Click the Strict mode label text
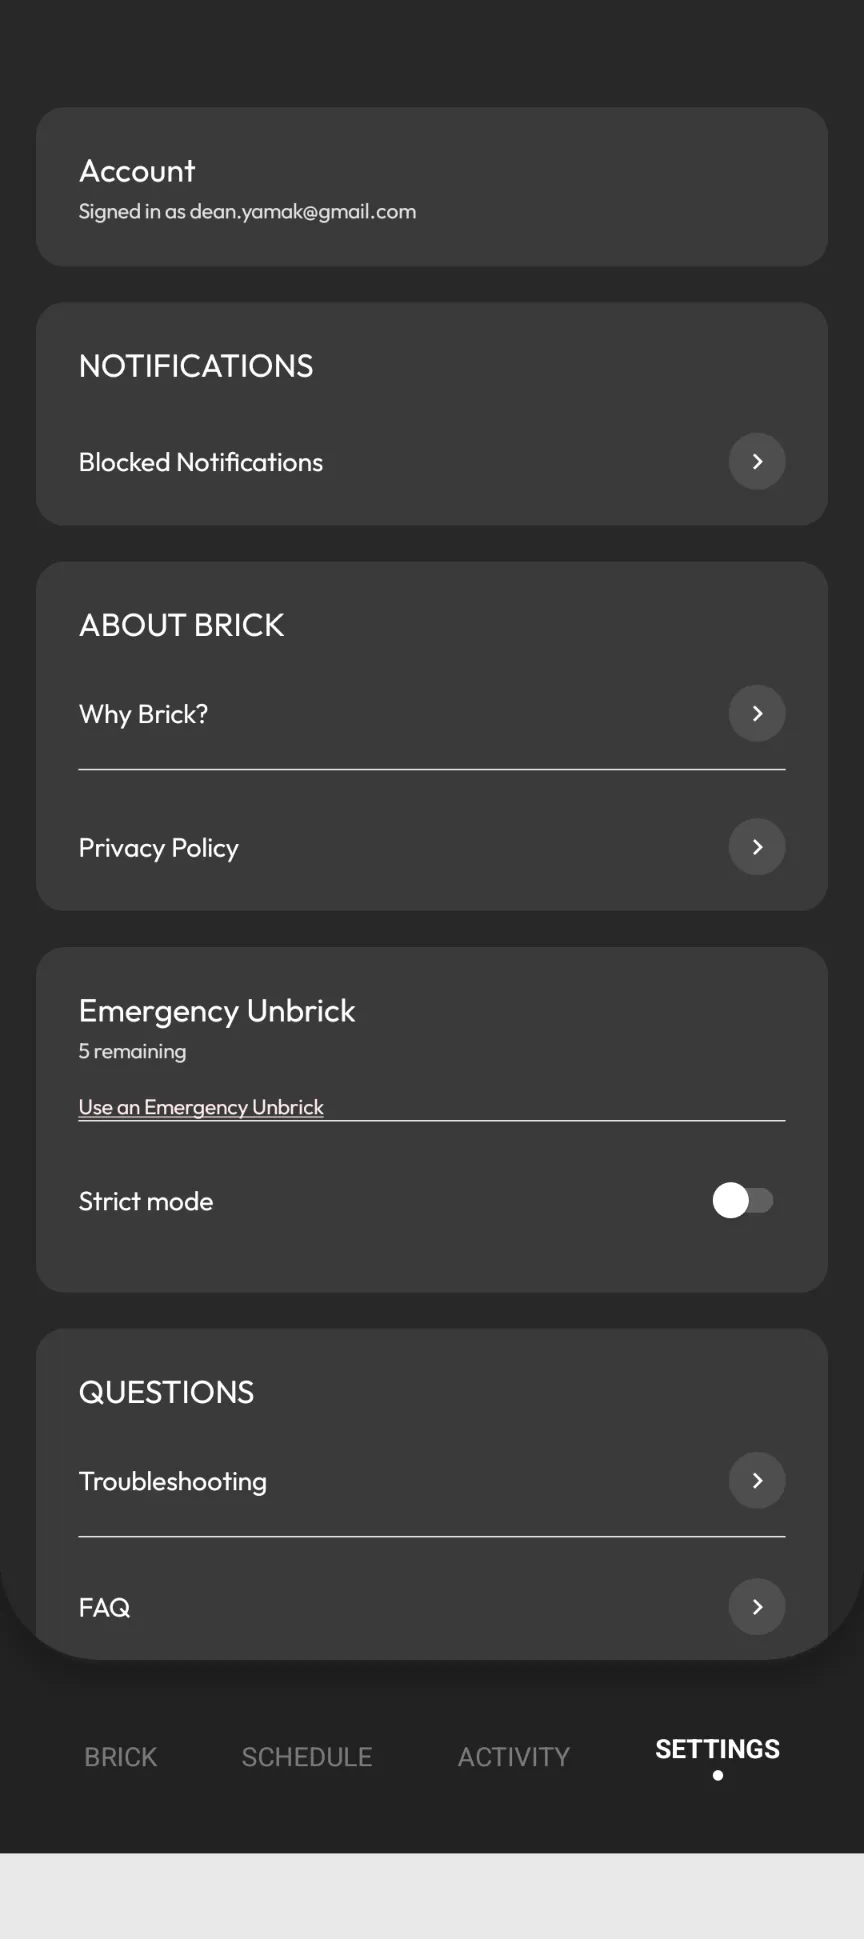Viewport: 864px width, 1939px height. click(146, 1201)
